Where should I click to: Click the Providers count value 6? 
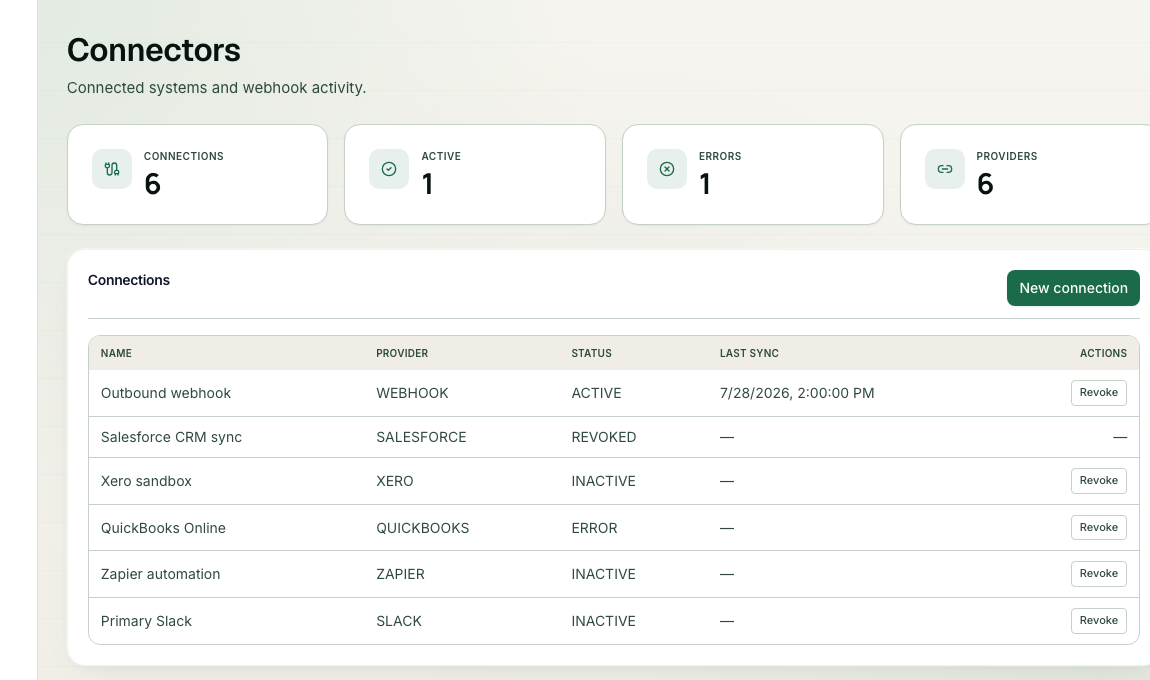(x=985, y=184)
